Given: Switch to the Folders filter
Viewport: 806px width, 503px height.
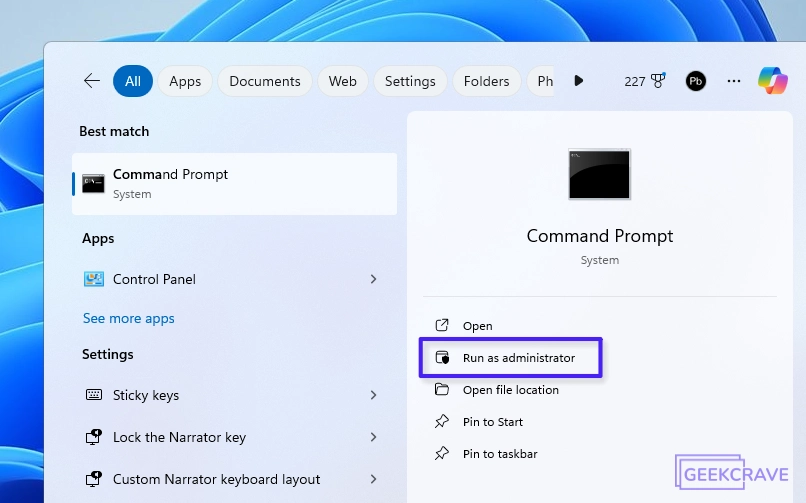Looking at the screenshot, I should [486, 81].
